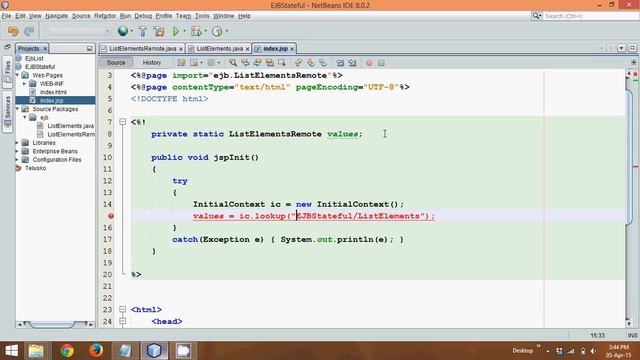
Task: Expand the Libraries tree node
Action: tap(17, 143)
